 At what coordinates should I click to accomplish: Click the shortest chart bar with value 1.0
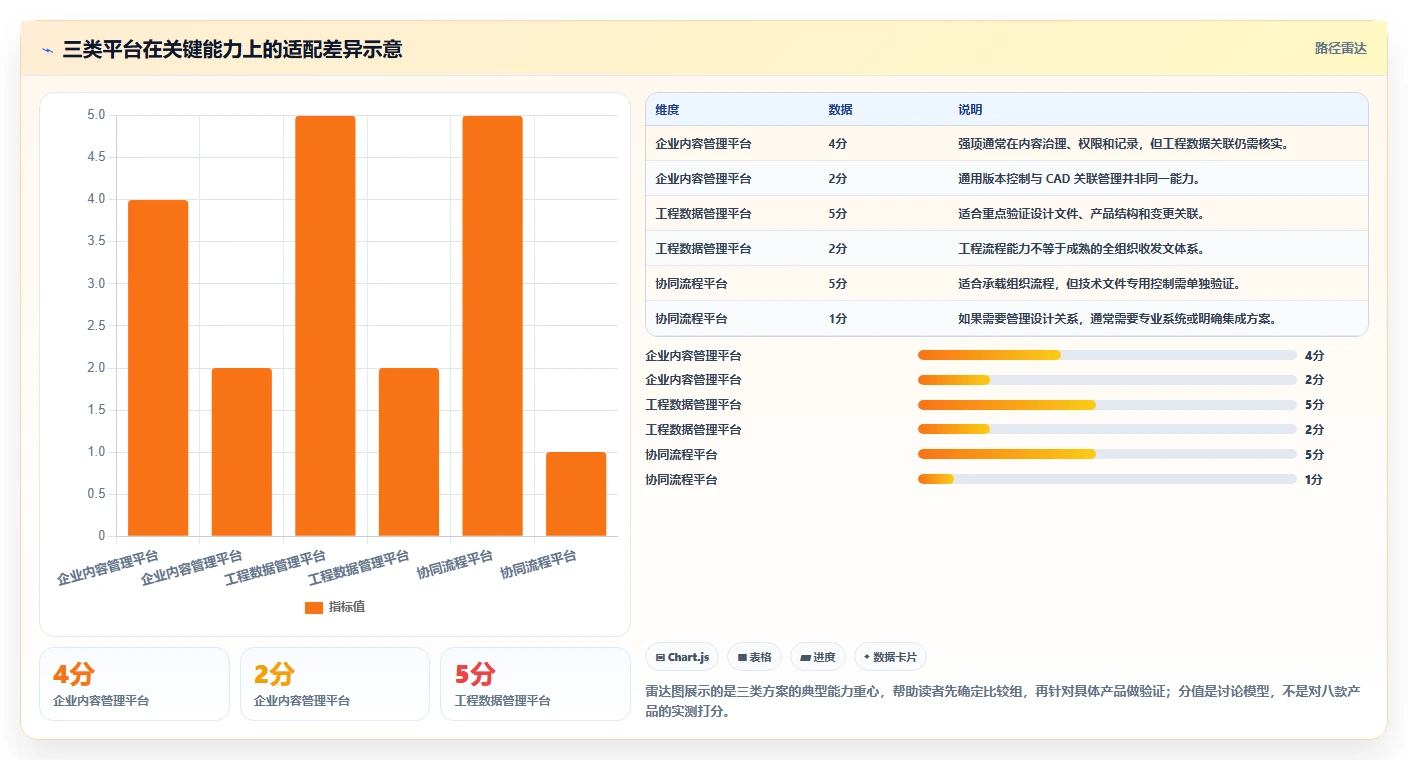click(x=576, y=494)
